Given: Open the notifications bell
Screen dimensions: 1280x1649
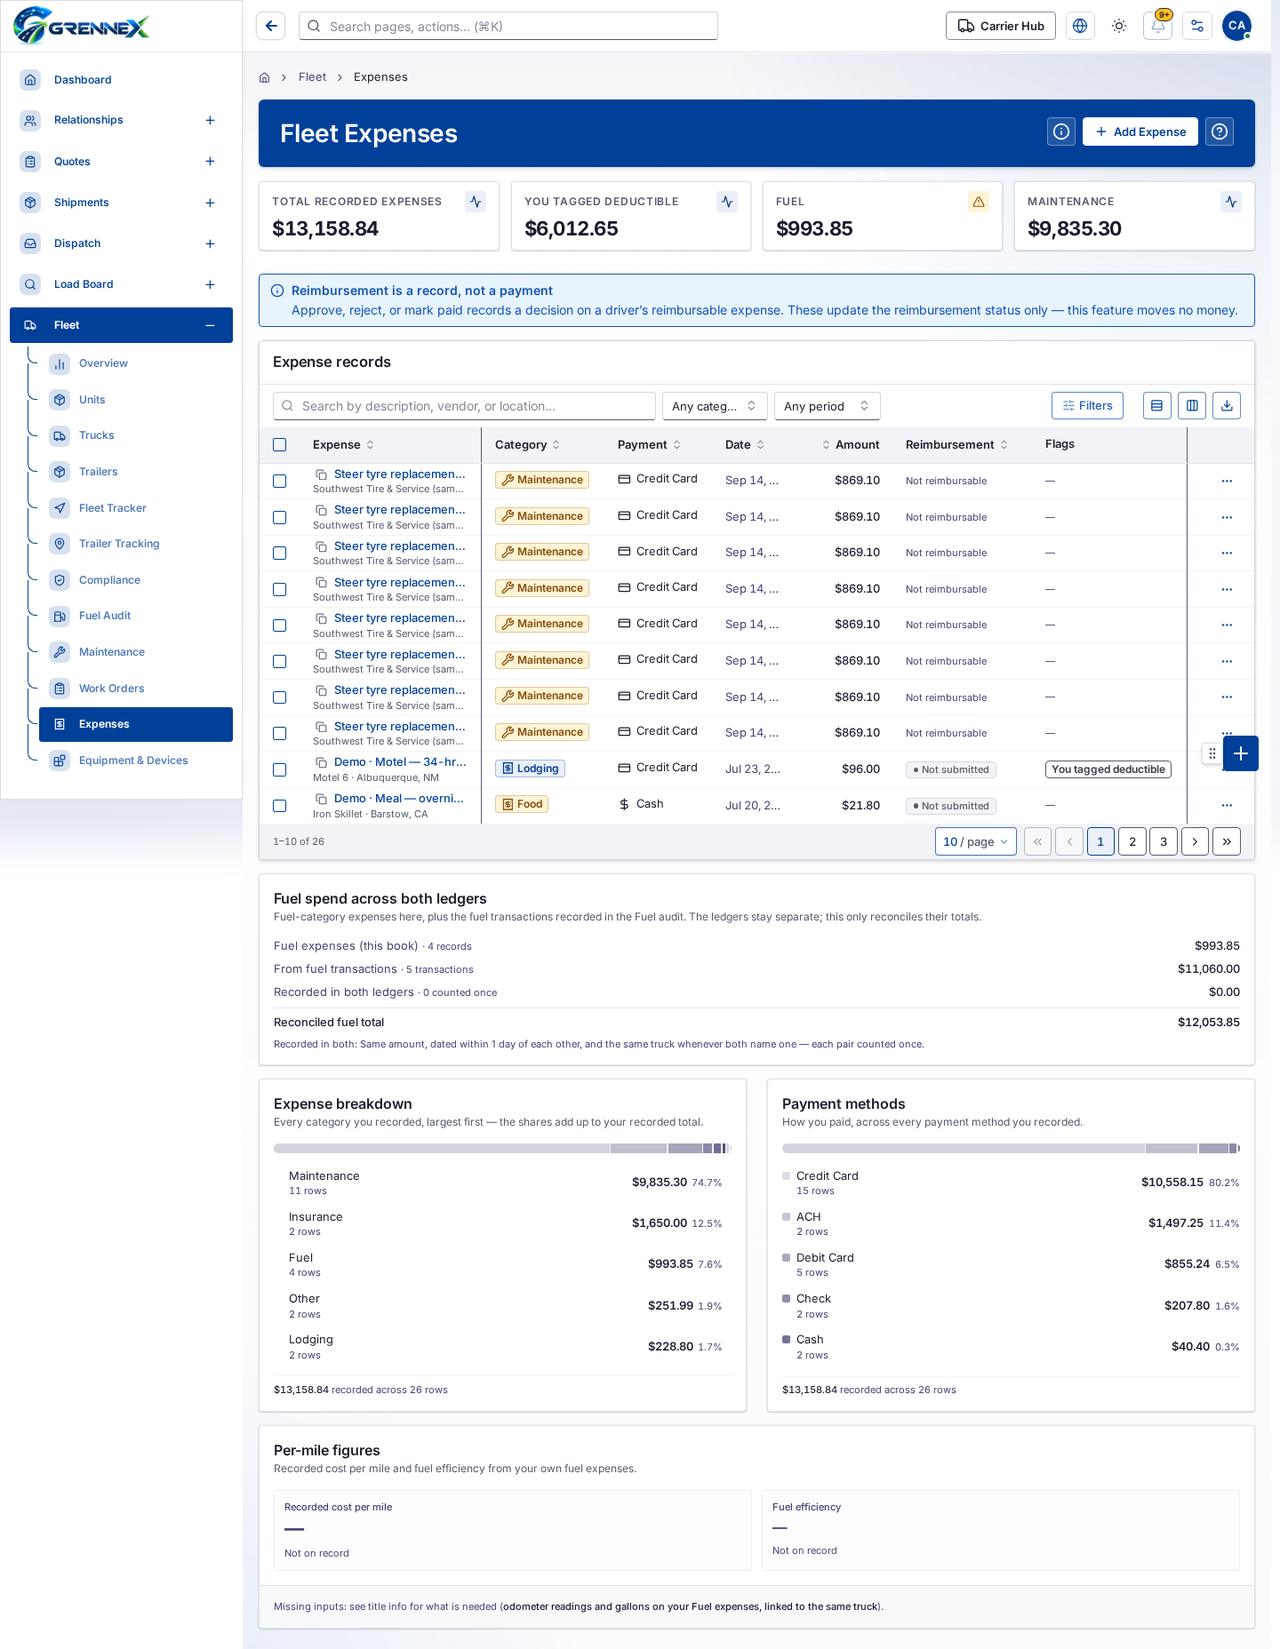Looking at the screenshot, I should click(1158, 26).
